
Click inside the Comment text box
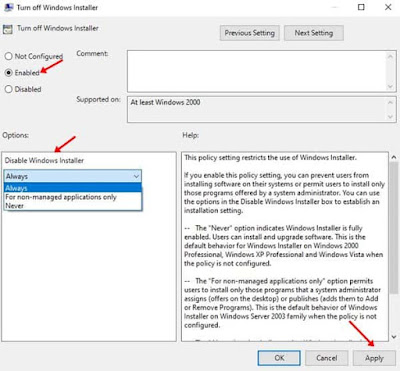coord(257,71)
